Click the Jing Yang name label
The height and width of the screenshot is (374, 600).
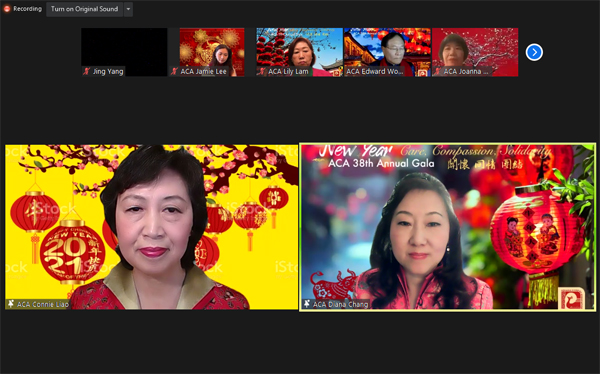click(108, 72)
